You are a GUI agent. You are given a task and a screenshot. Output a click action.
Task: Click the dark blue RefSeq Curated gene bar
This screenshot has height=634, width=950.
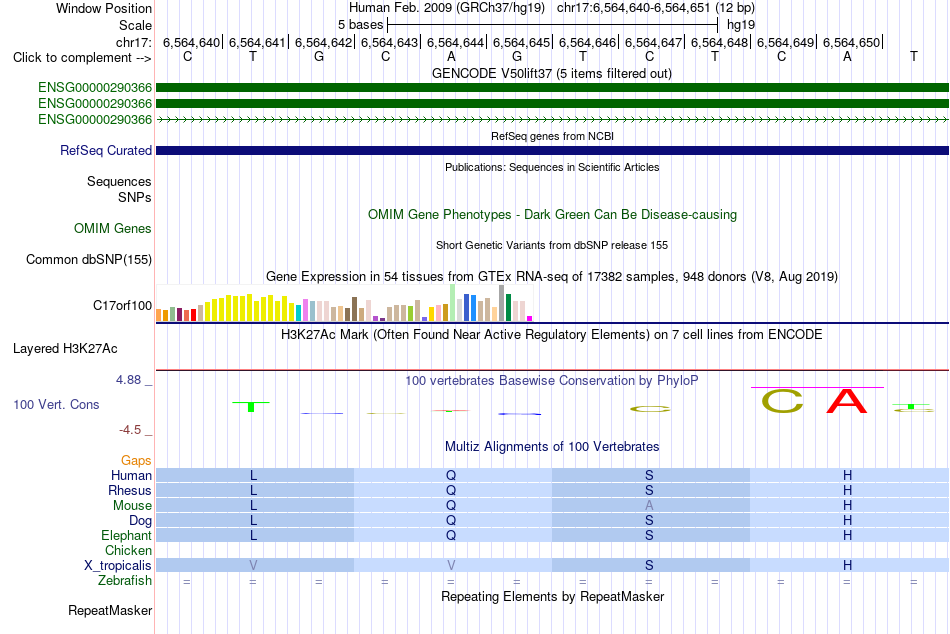click(x=552, y=150)
